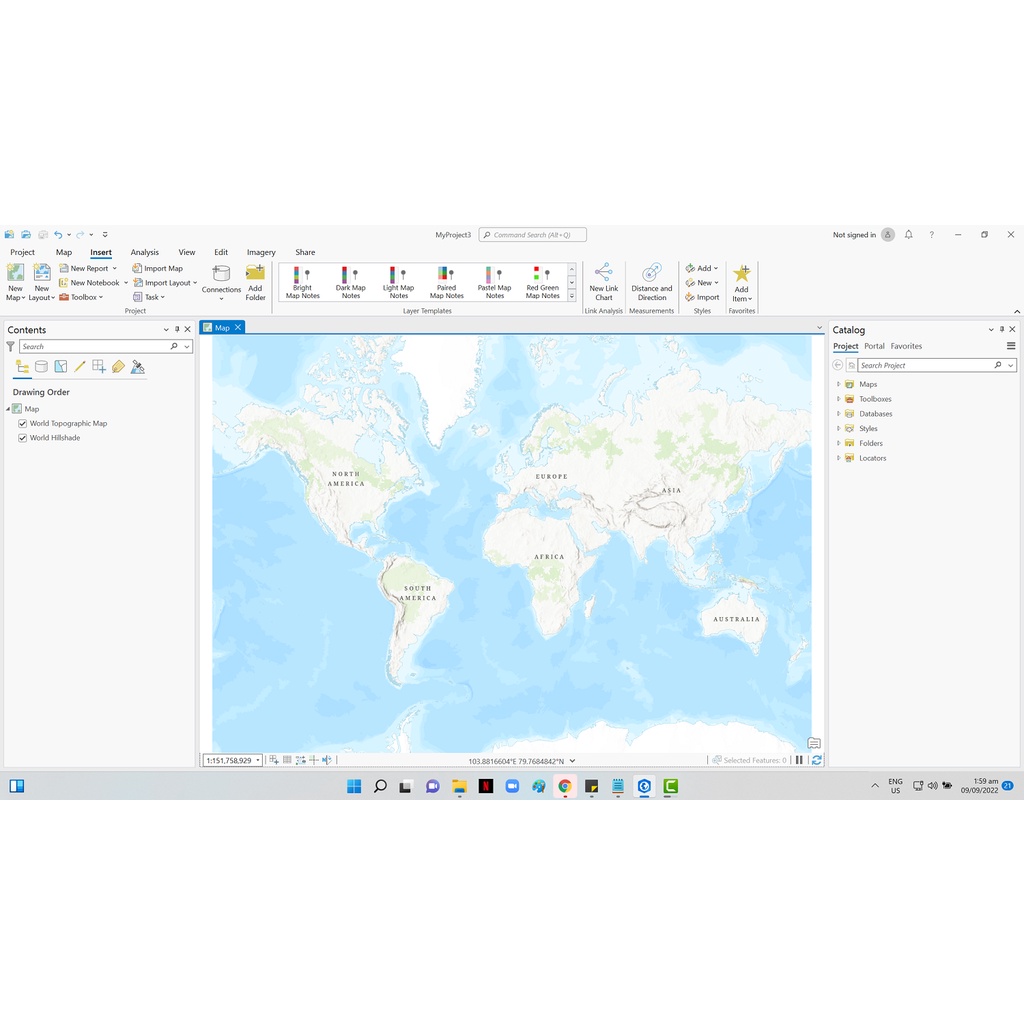Screen dimensions: 1024x1024
Task: Expand the Toolboxes catalog item
Action: (x=838, y=399)
